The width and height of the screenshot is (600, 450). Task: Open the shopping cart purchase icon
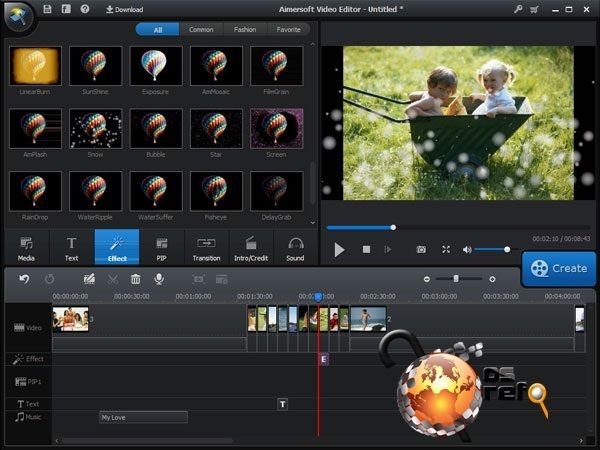[535, 10]
